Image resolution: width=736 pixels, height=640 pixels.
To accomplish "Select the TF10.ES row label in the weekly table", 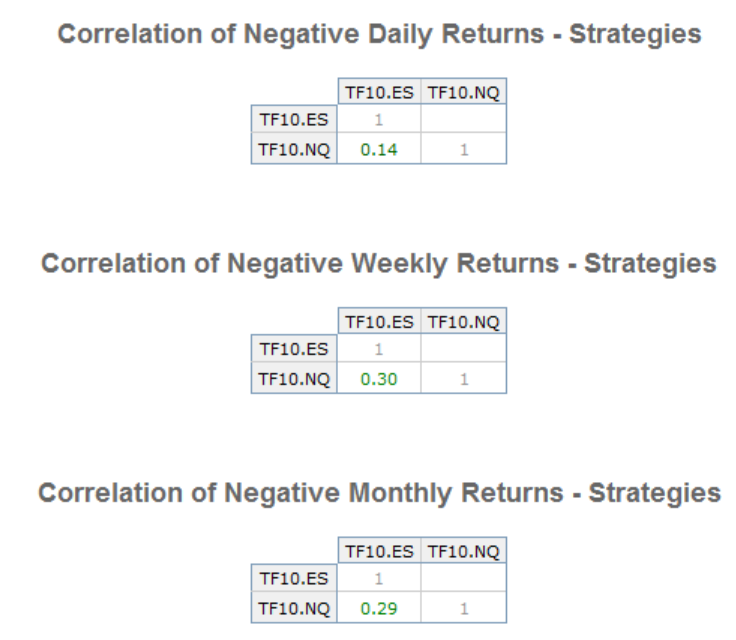I will pos(294,350).
